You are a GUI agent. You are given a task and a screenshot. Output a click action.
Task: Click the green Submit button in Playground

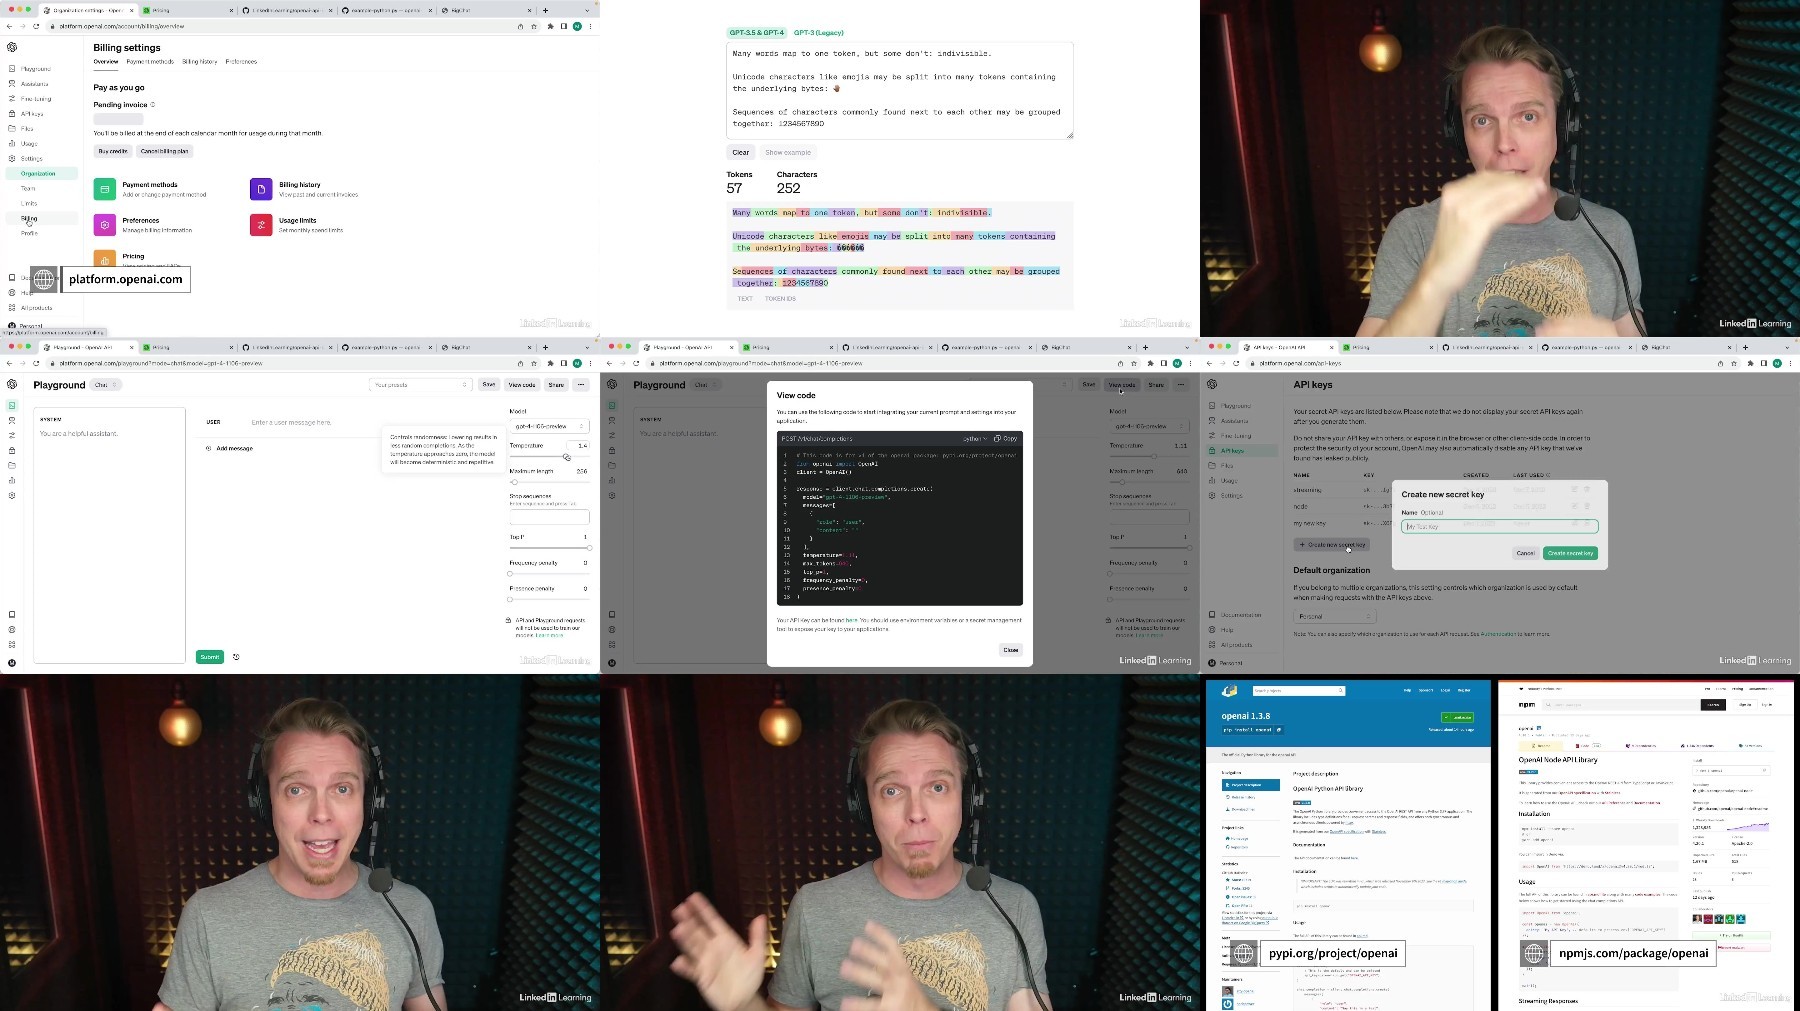209,657
